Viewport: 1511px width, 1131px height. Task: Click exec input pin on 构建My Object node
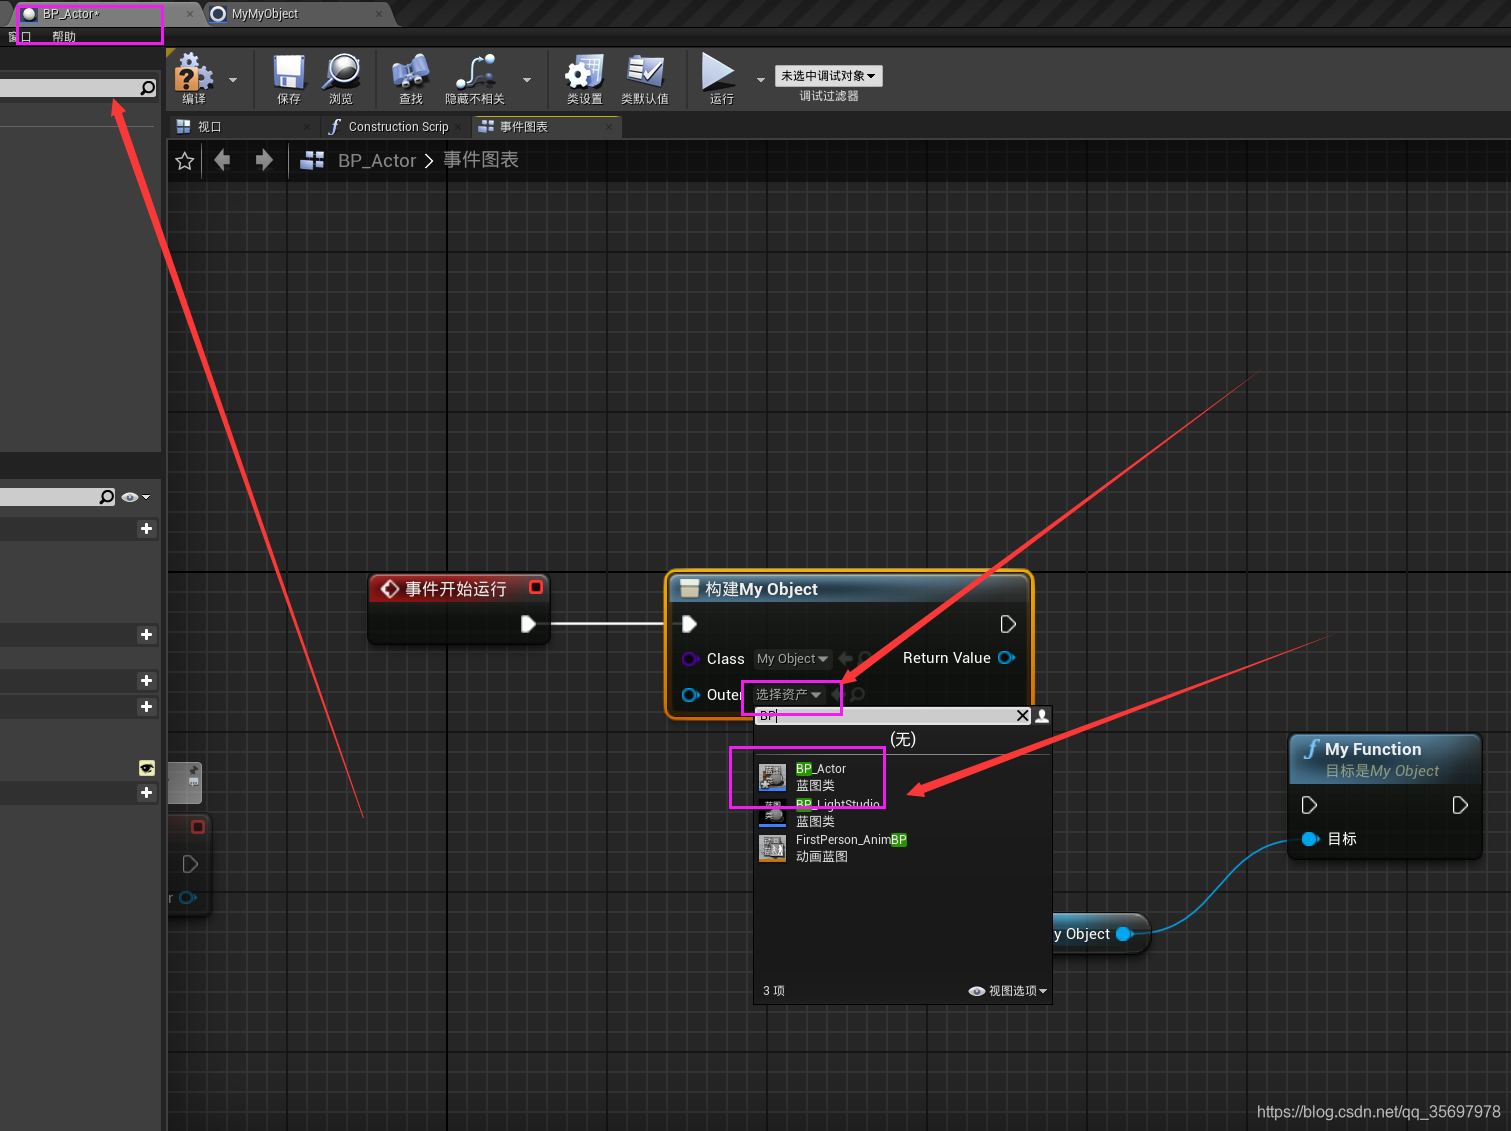(x=689, y=624)
